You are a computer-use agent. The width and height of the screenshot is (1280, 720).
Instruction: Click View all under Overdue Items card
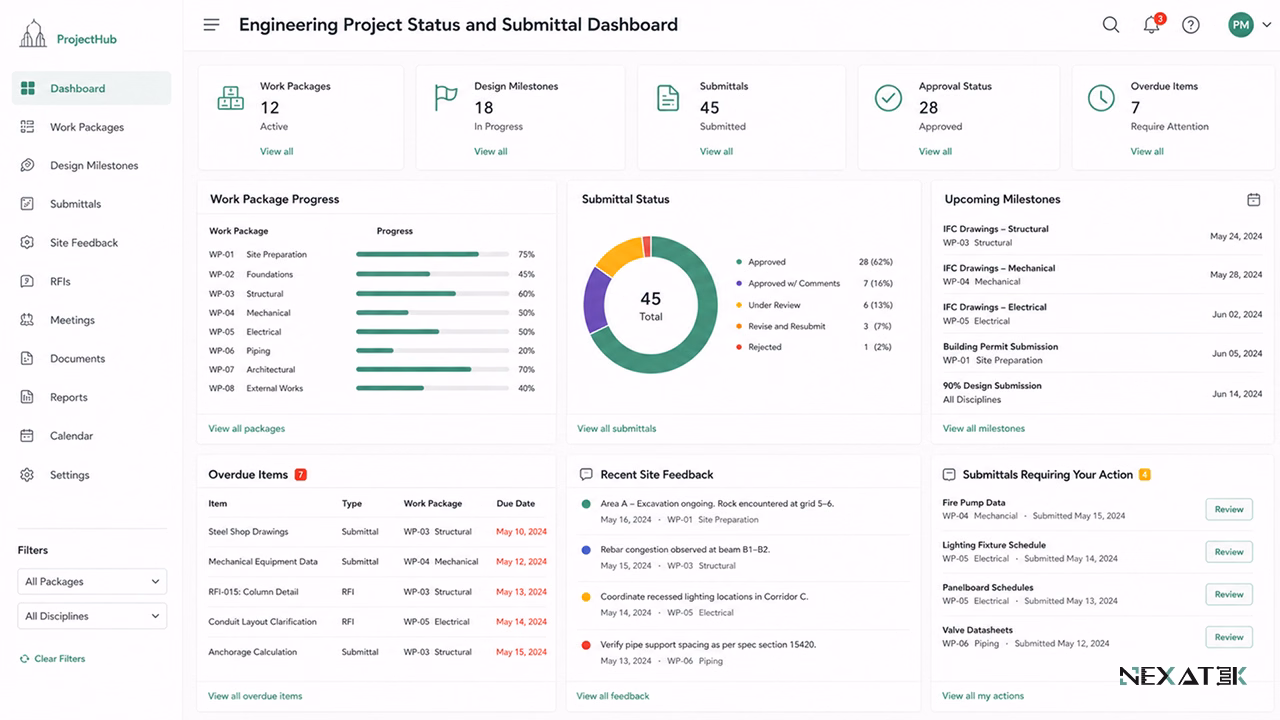(1147, 152)
